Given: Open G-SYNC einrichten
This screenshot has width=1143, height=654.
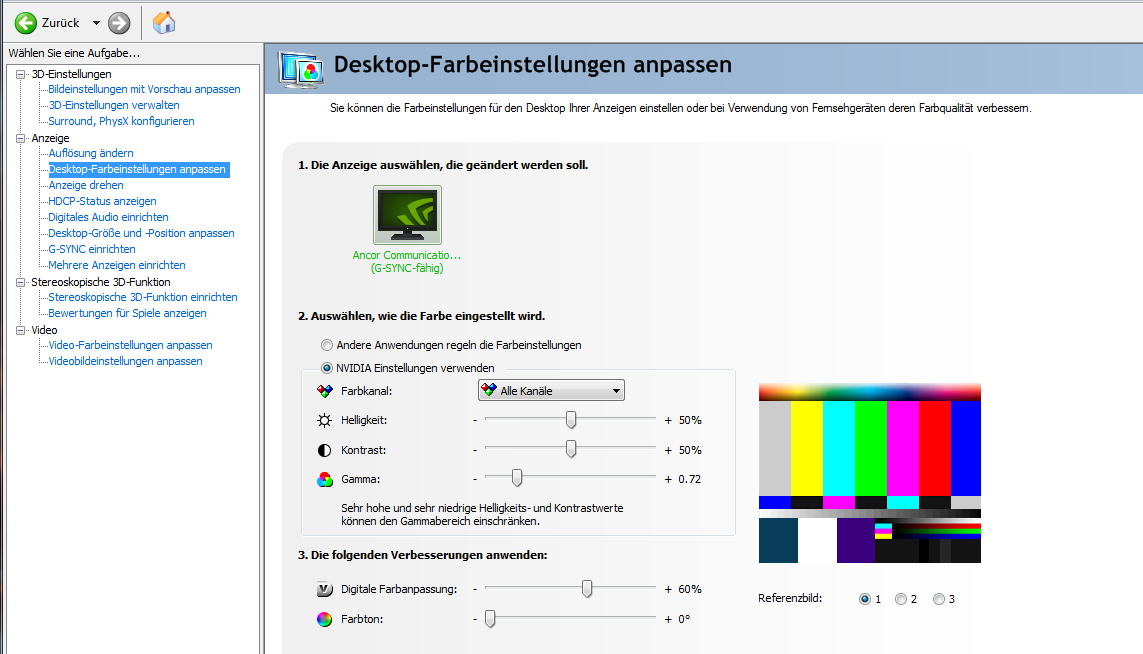Looking at the screenshot, I should [x=92, y=249].
